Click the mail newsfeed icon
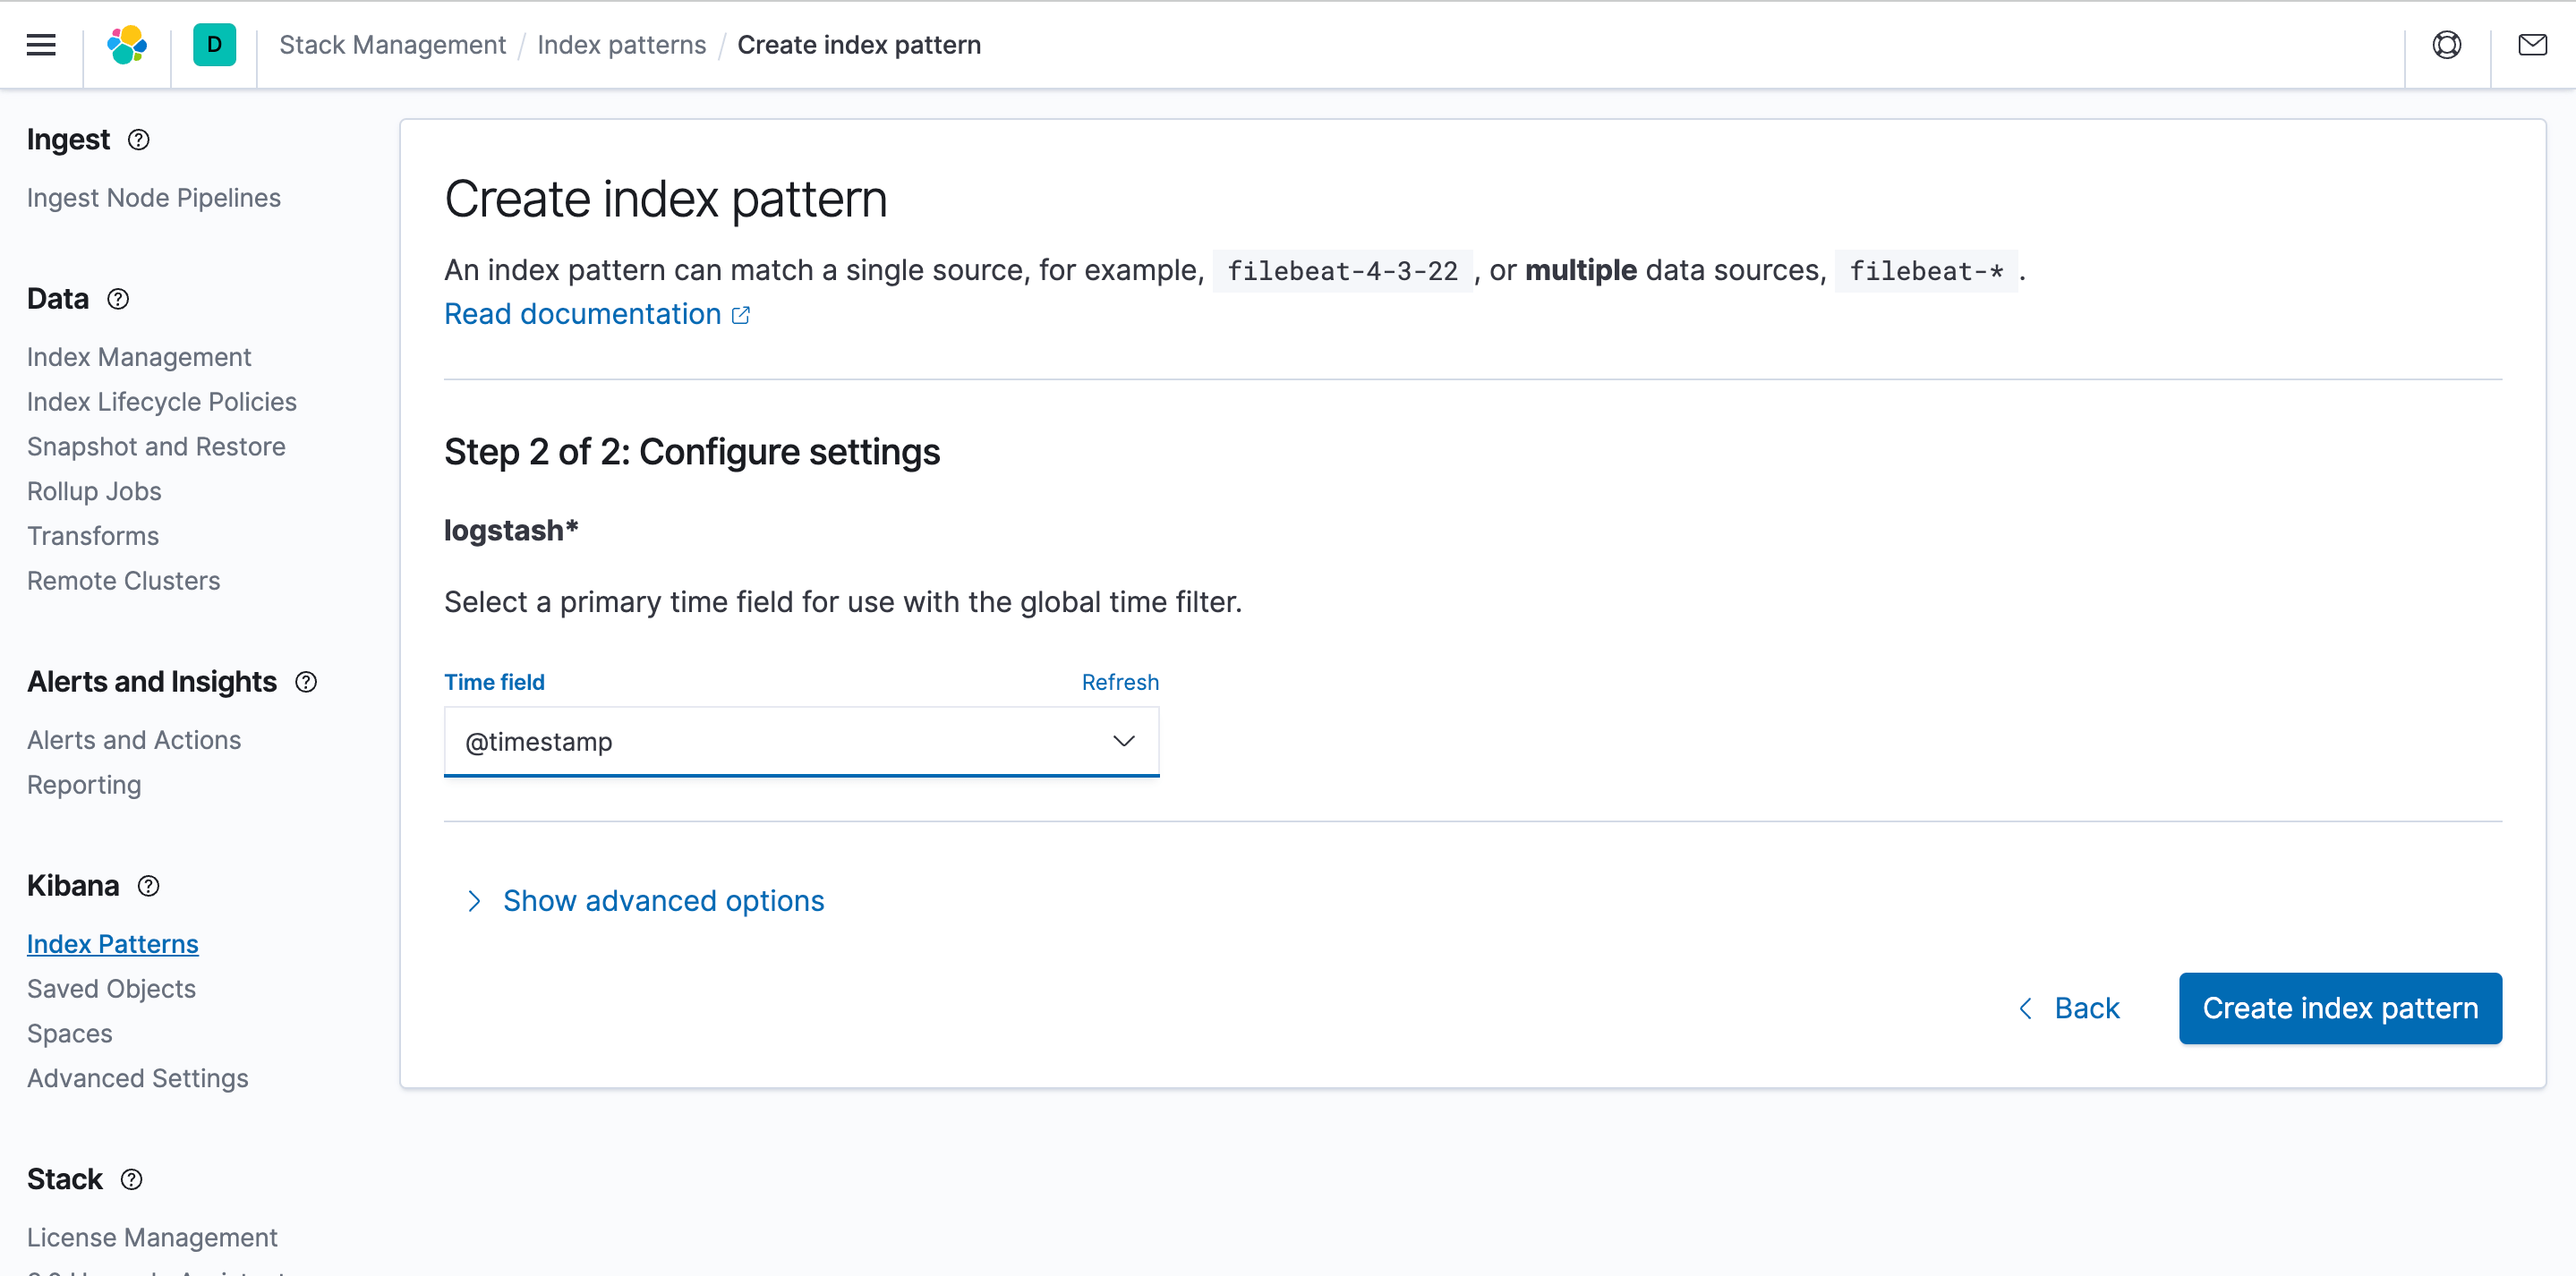This screenshot has width=2576, height=1276. click(2532, 45)
